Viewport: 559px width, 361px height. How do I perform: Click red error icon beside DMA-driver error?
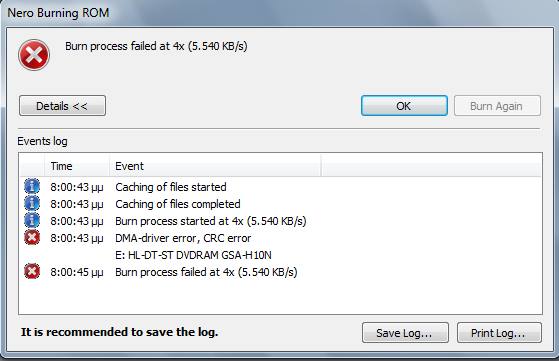click(x=32, y=238)
